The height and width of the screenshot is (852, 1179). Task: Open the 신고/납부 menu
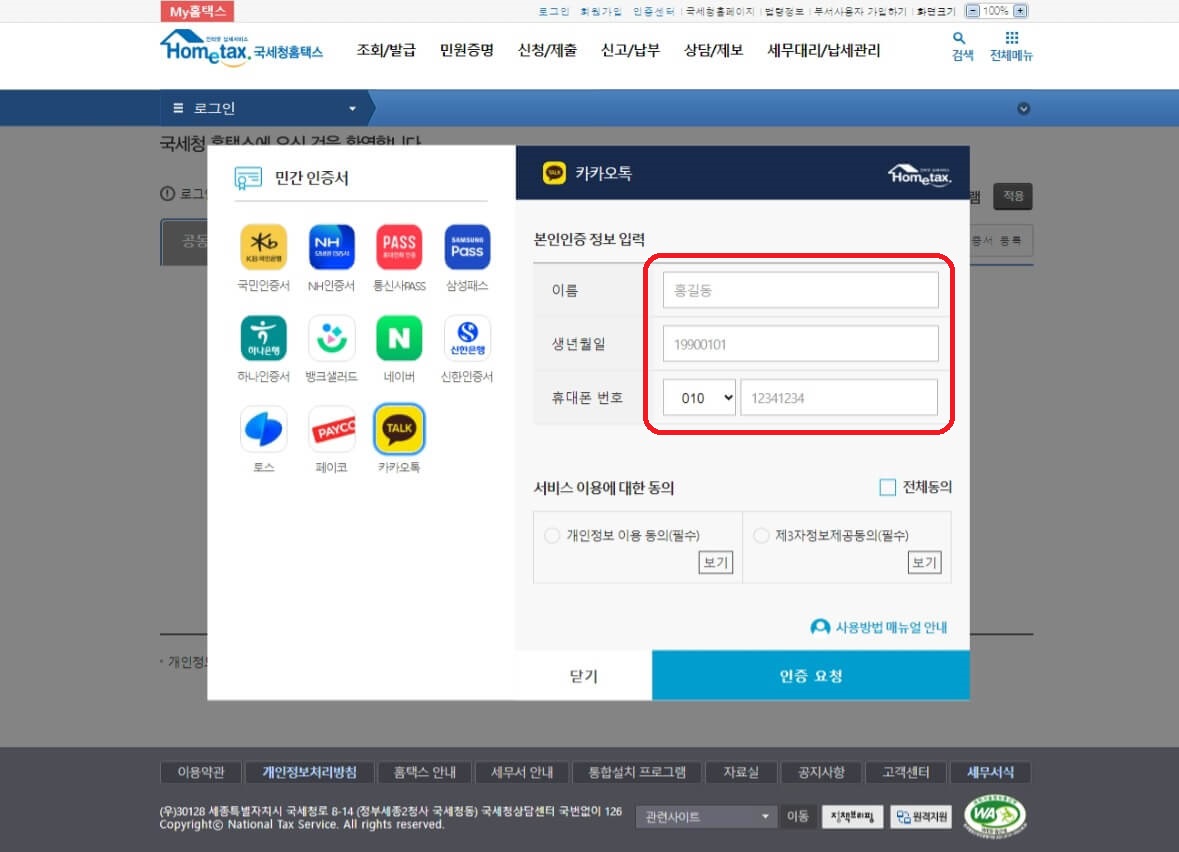click(x=630, y=50)
